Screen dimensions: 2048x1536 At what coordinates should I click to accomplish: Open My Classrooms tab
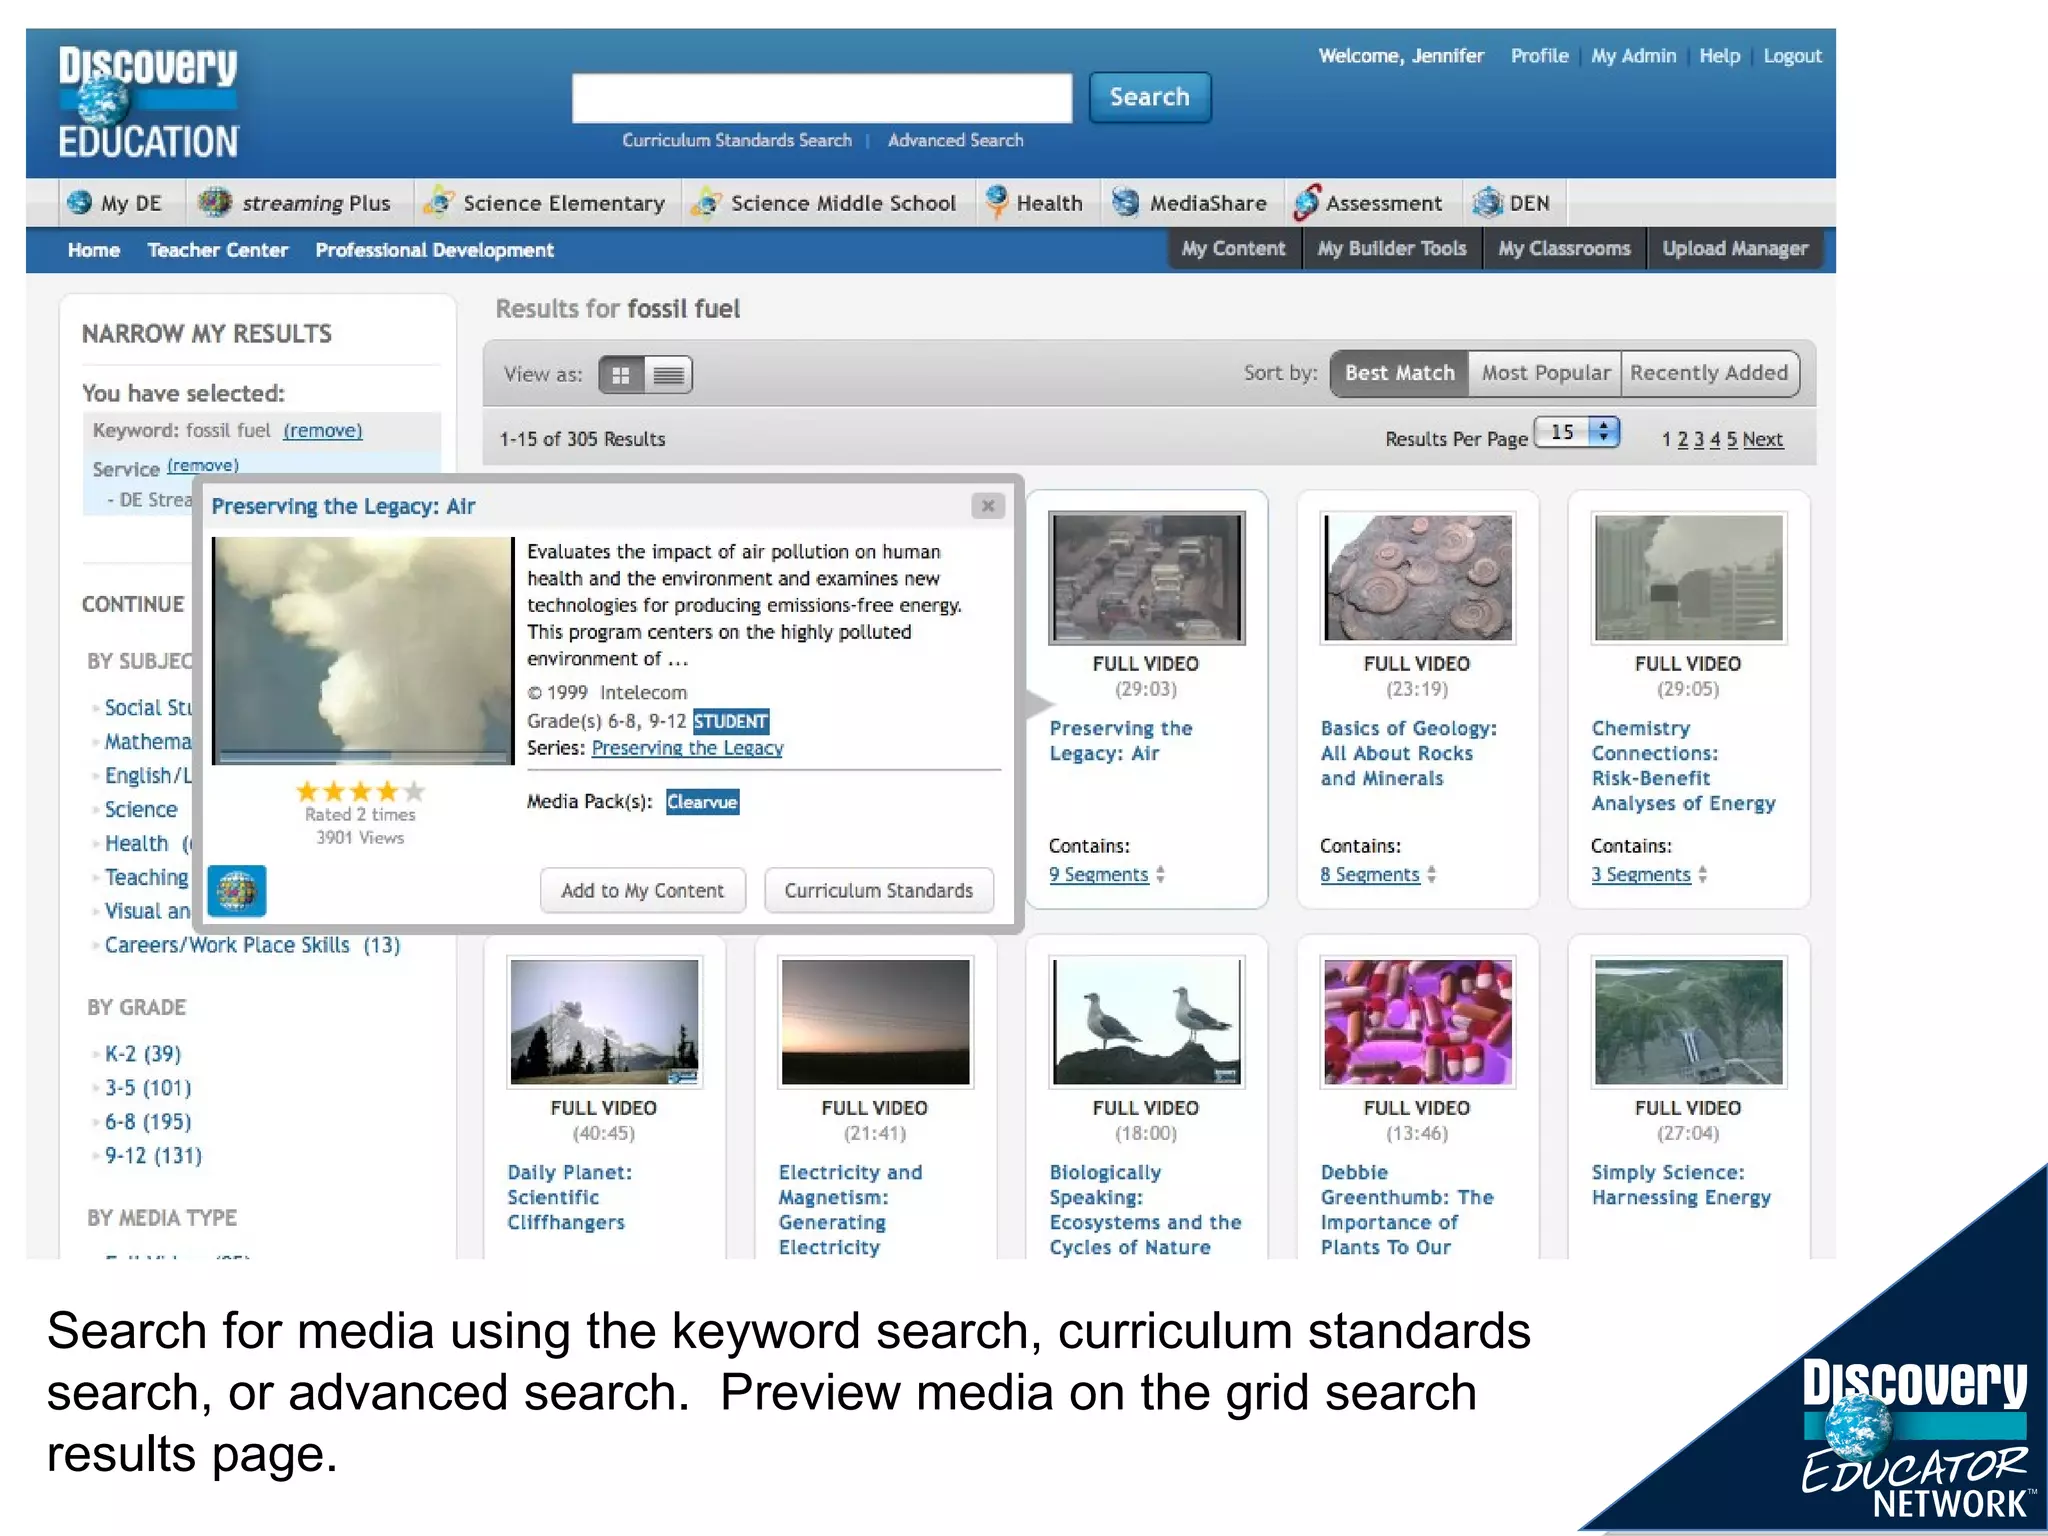[1564, 249]
